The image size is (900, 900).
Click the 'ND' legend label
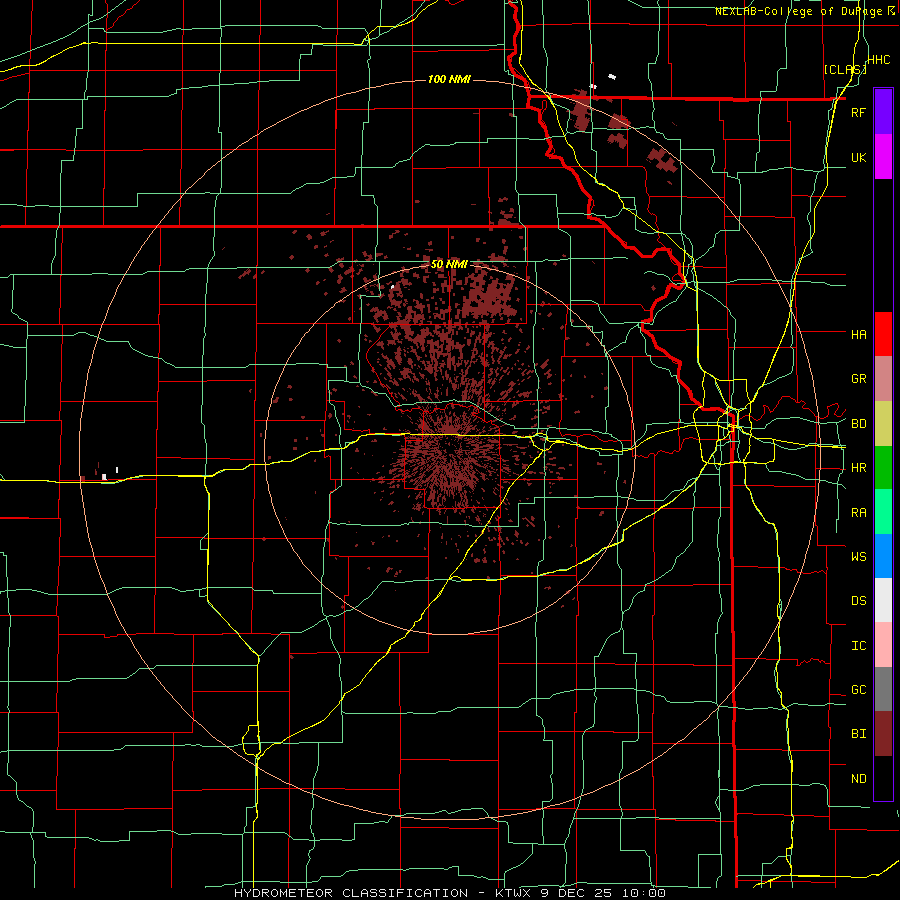click(x=858, y=779)
